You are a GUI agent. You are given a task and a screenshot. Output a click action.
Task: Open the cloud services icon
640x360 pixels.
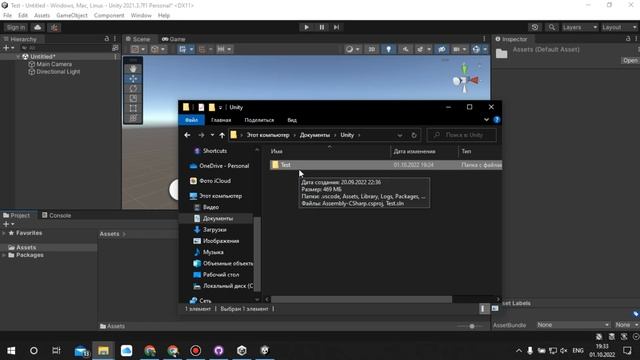38,27
